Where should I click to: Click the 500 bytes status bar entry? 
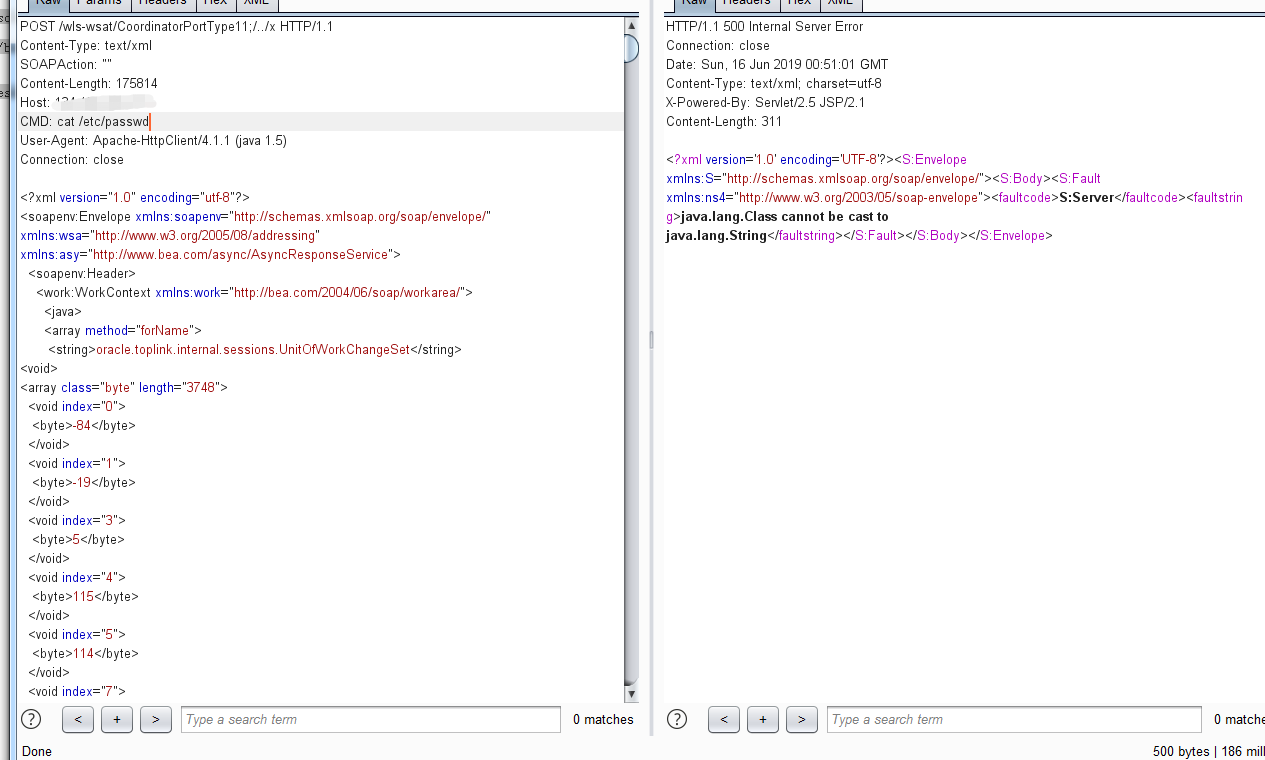click(x=1181, y=751)
